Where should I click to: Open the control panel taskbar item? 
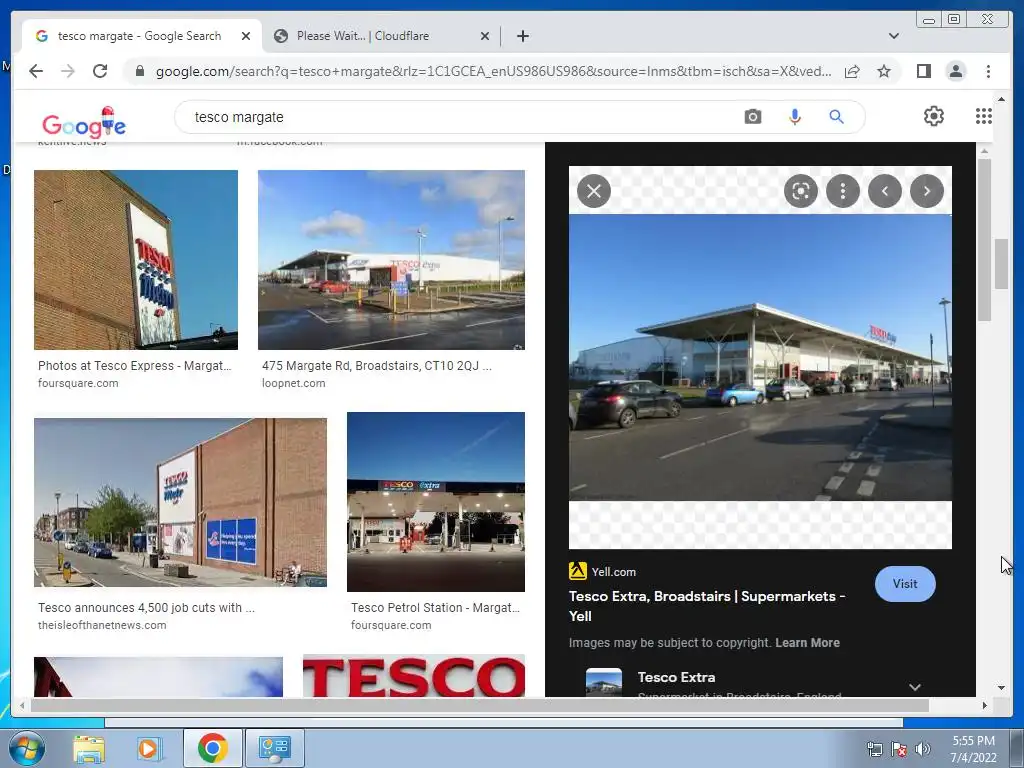[x=274, y=748]
